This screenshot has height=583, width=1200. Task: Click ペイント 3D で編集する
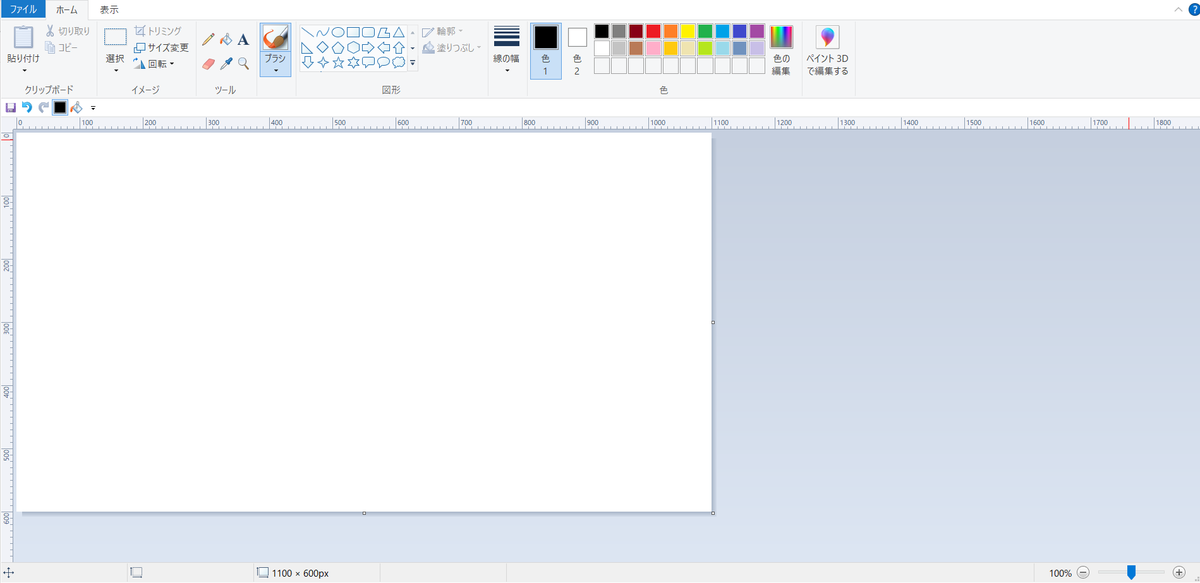[828, 51]
